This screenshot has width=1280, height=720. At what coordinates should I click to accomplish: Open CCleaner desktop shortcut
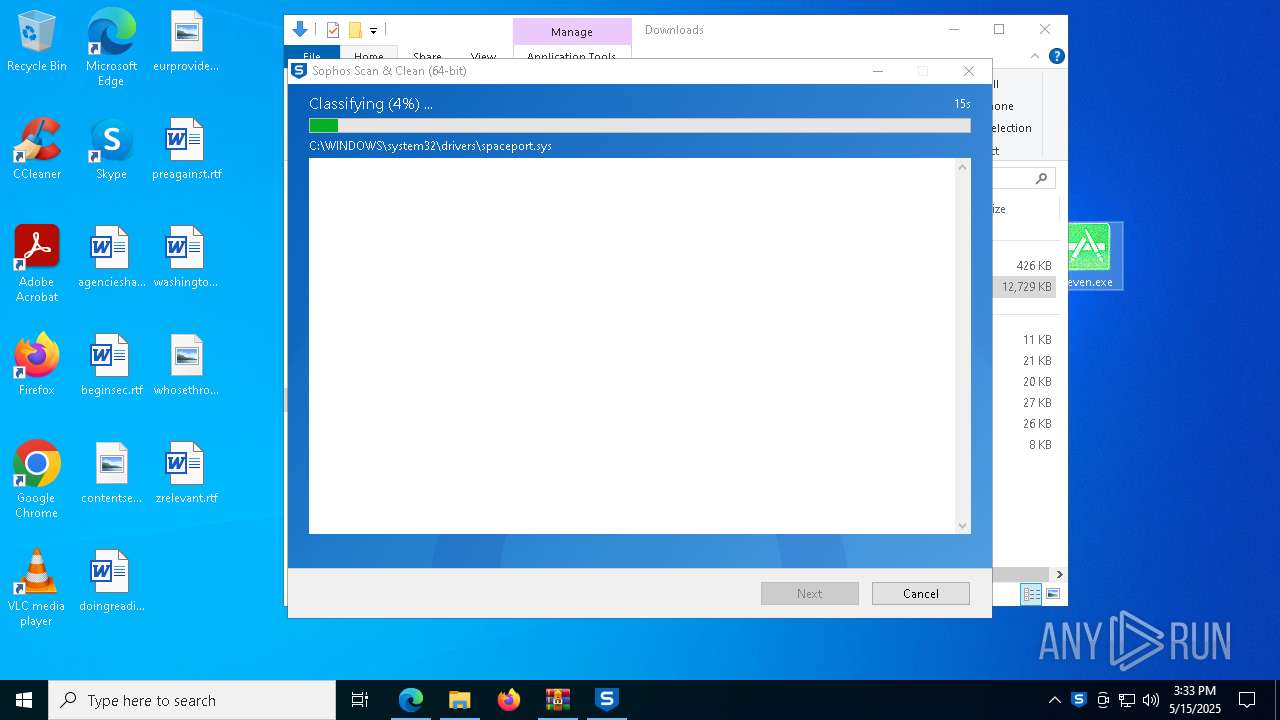pyautogui.click(x=37, y=149)
